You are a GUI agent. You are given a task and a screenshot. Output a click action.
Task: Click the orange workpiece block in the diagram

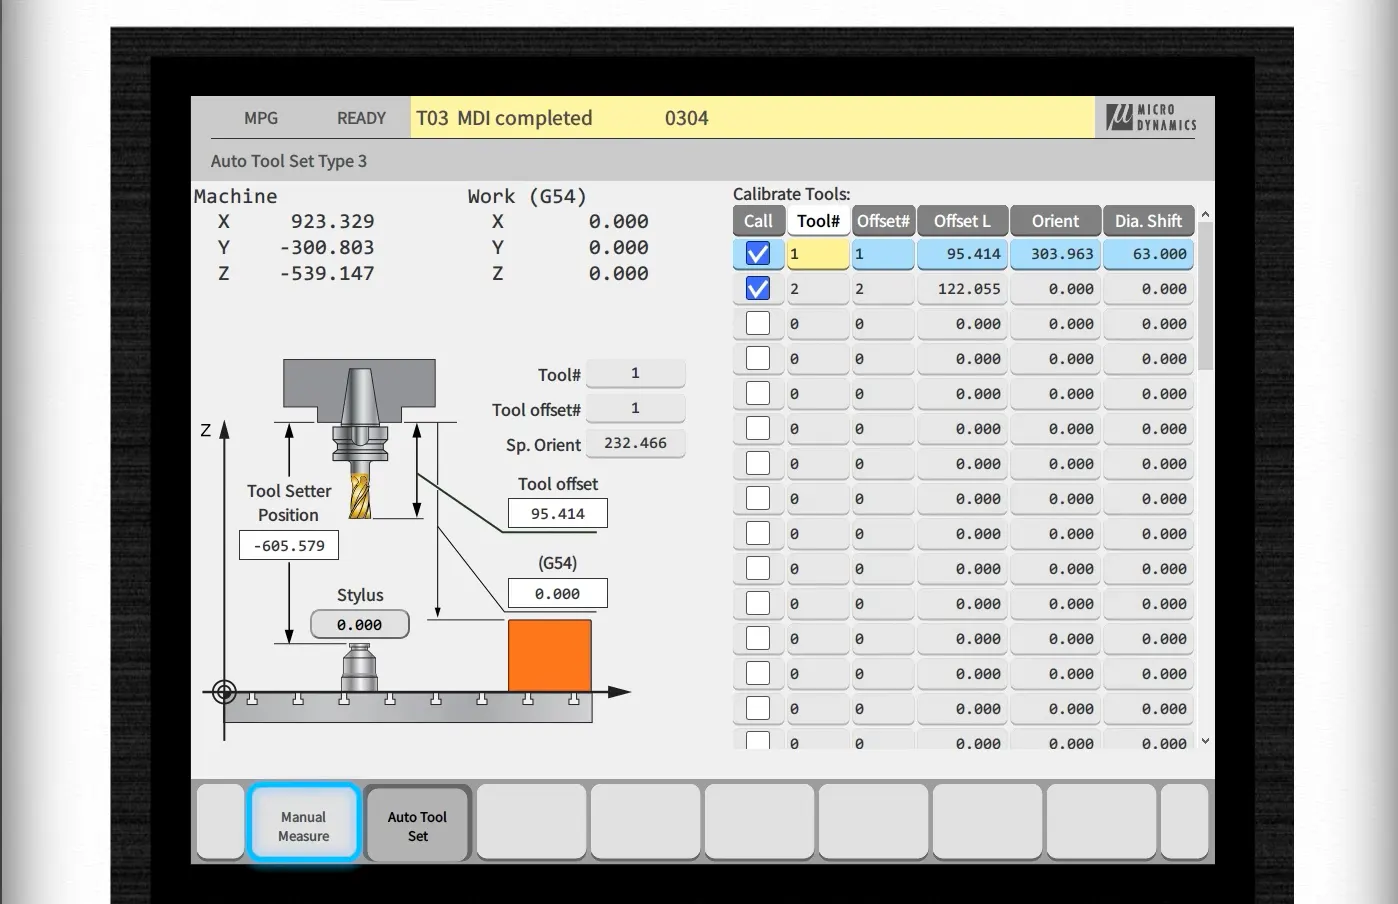click(x=550, y=656)
